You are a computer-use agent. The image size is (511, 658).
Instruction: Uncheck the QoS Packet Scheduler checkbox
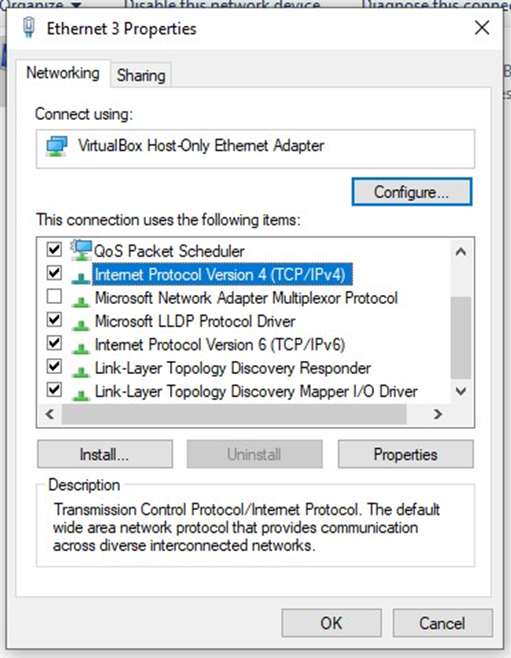(x=54, y=249)
